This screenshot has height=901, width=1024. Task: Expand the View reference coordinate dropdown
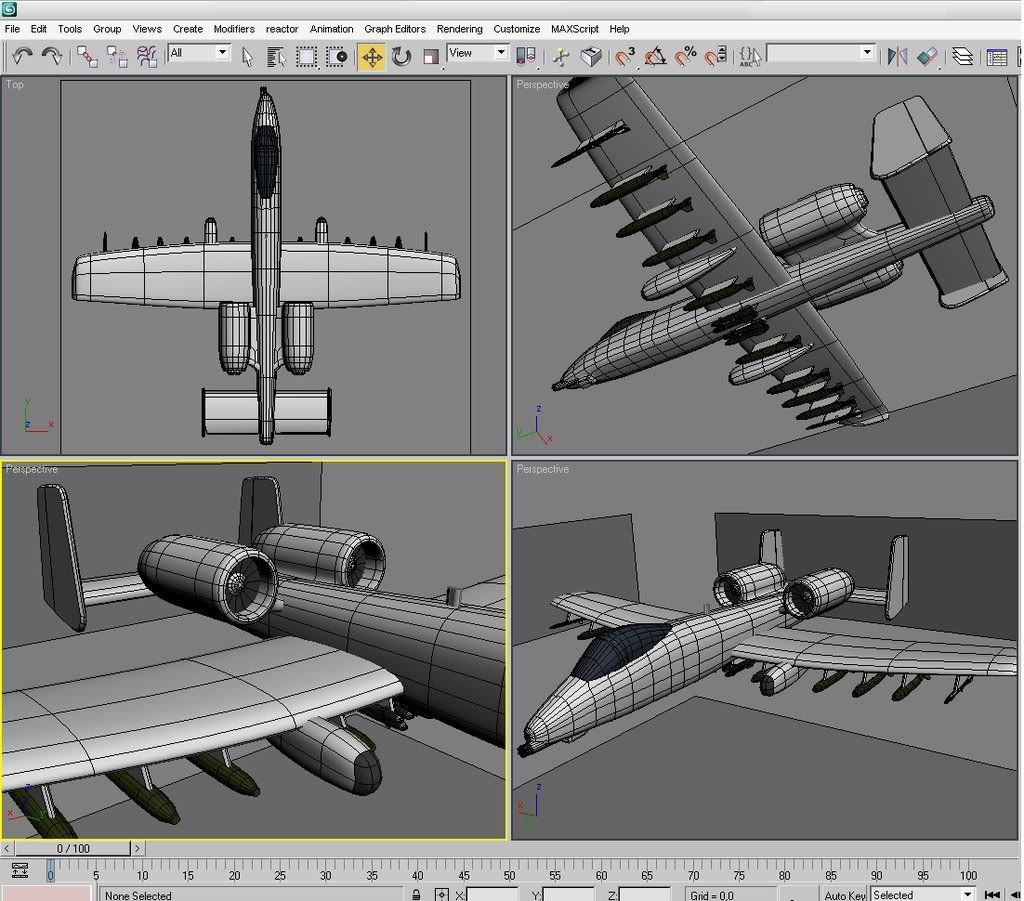[477, 53]
